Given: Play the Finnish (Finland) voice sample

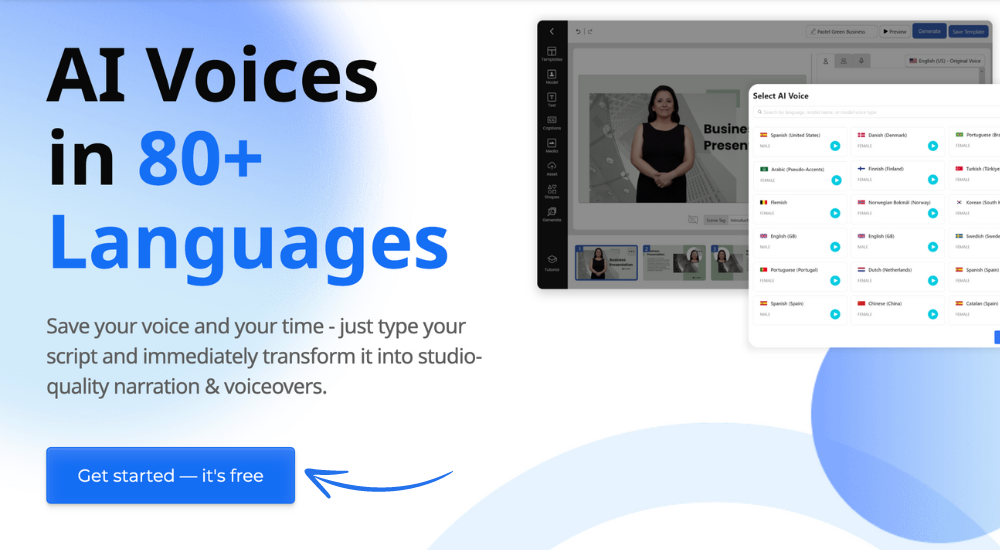Looking at the screenshot, I should [932, 180].
